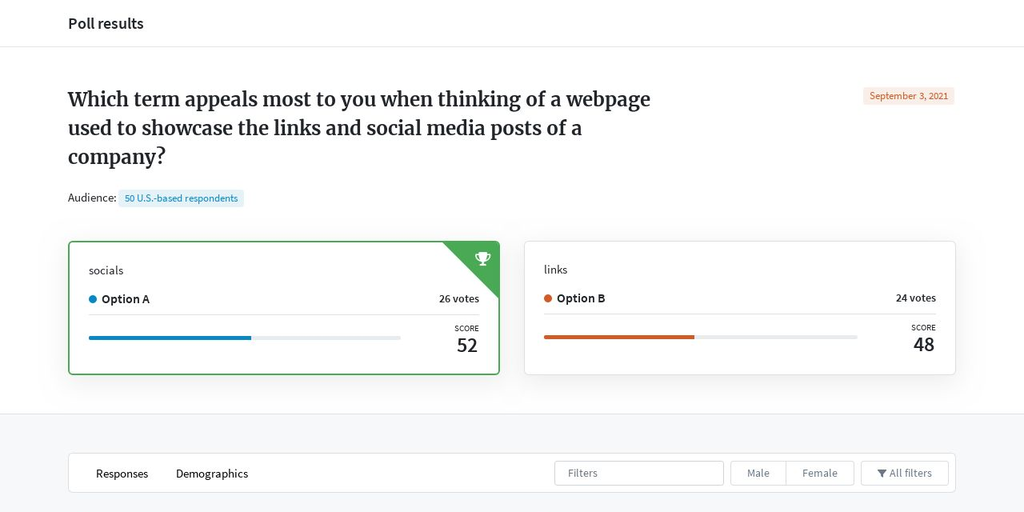This screenshot has height=512, width=1024.
Task: Select the socials option card
Action: point(284,308)
